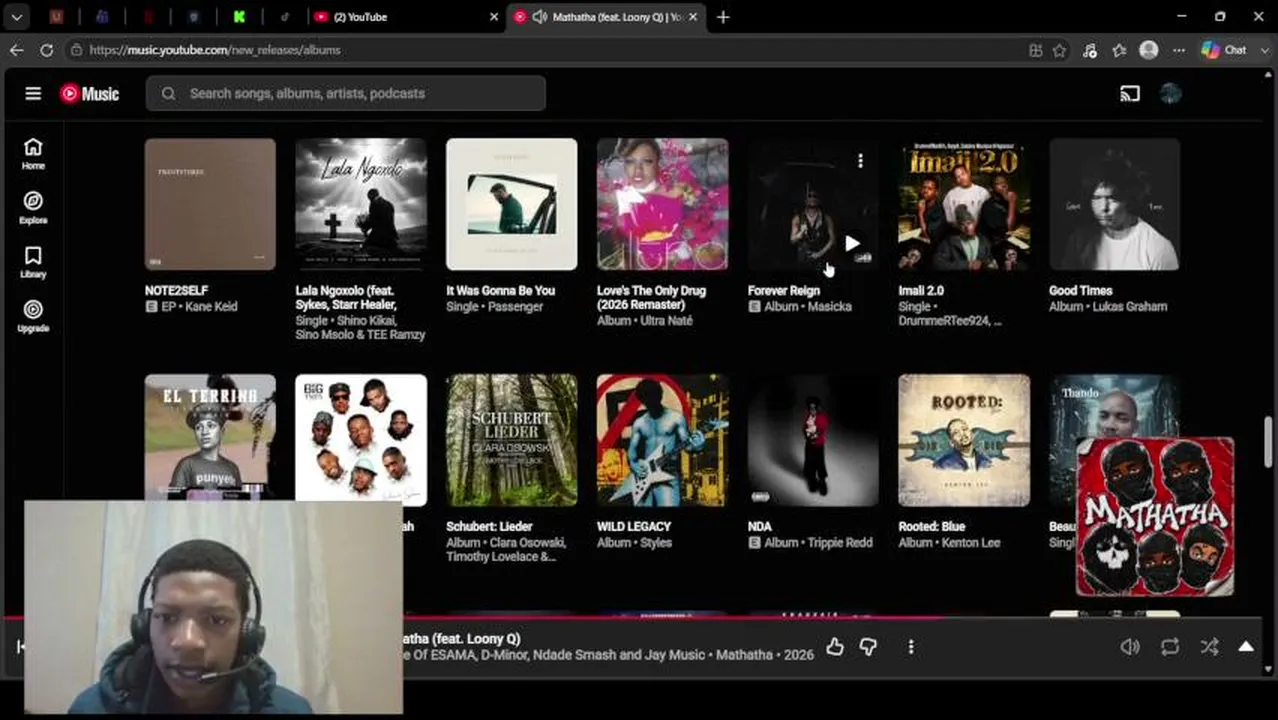This screenshot has width=1278, height=720.
Task: Open the Good Times album cover
Action: point(1115,204)
